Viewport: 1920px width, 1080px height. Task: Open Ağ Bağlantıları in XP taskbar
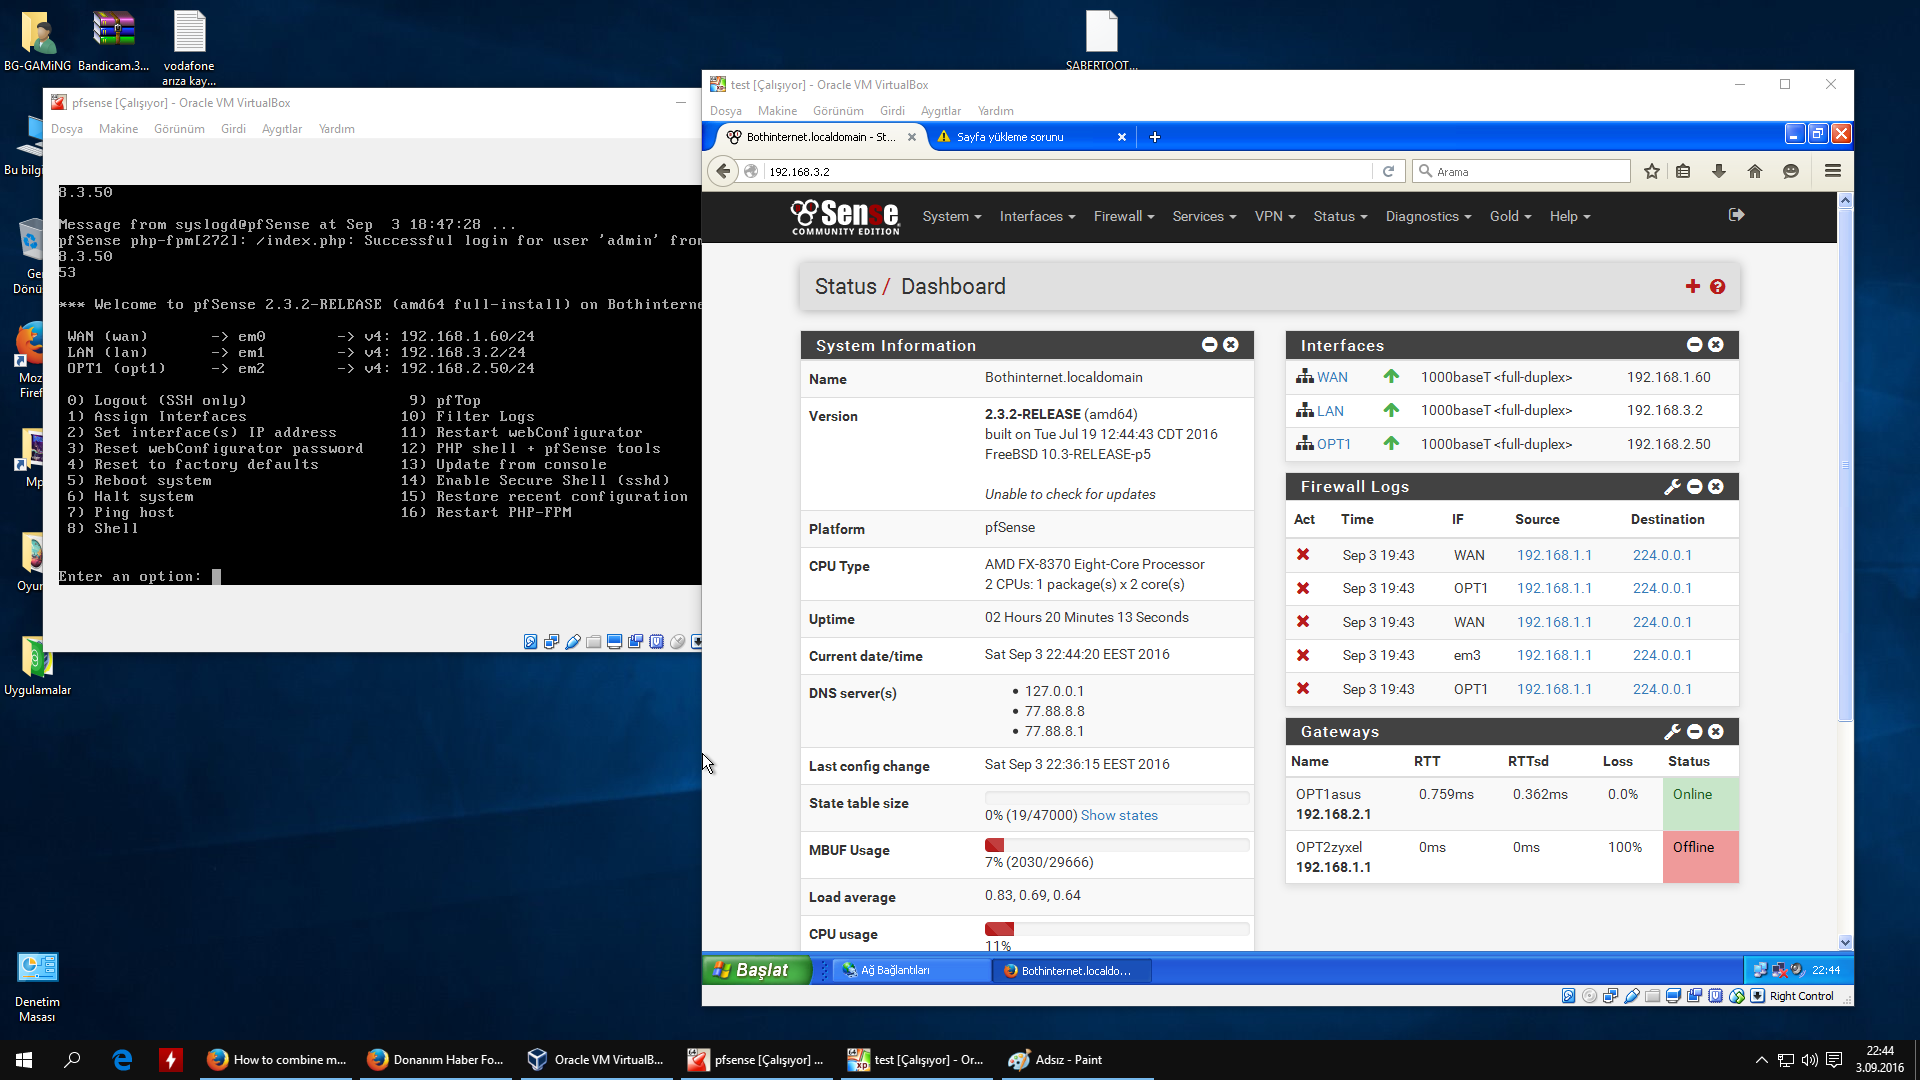point(910,970)
